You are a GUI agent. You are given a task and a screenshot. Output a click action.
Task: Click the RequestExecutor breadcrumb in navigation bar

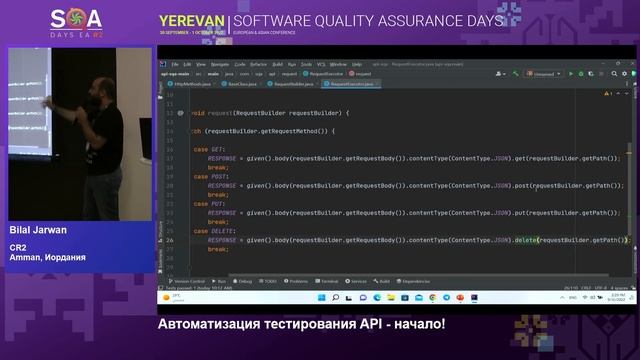pyautogui.click(x=323, y=74)
